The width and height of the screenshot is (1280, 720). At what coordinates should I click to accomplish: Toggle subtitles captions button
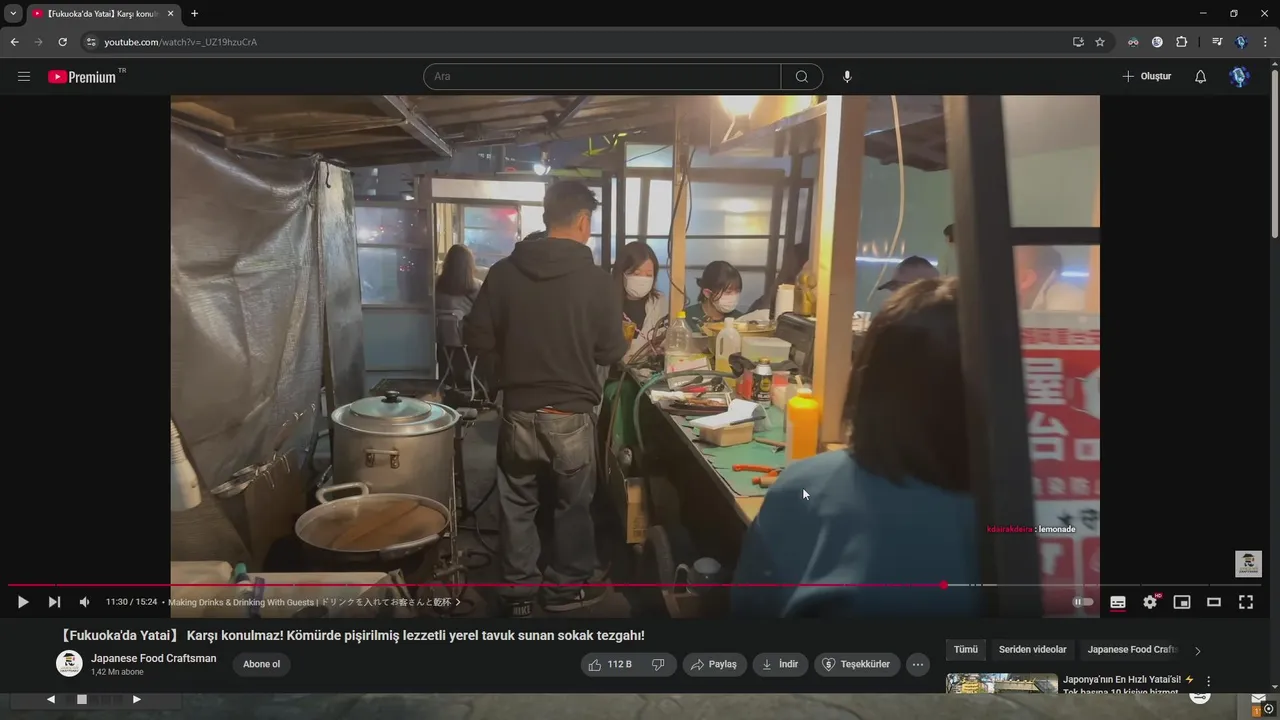tap(1118, 602)
